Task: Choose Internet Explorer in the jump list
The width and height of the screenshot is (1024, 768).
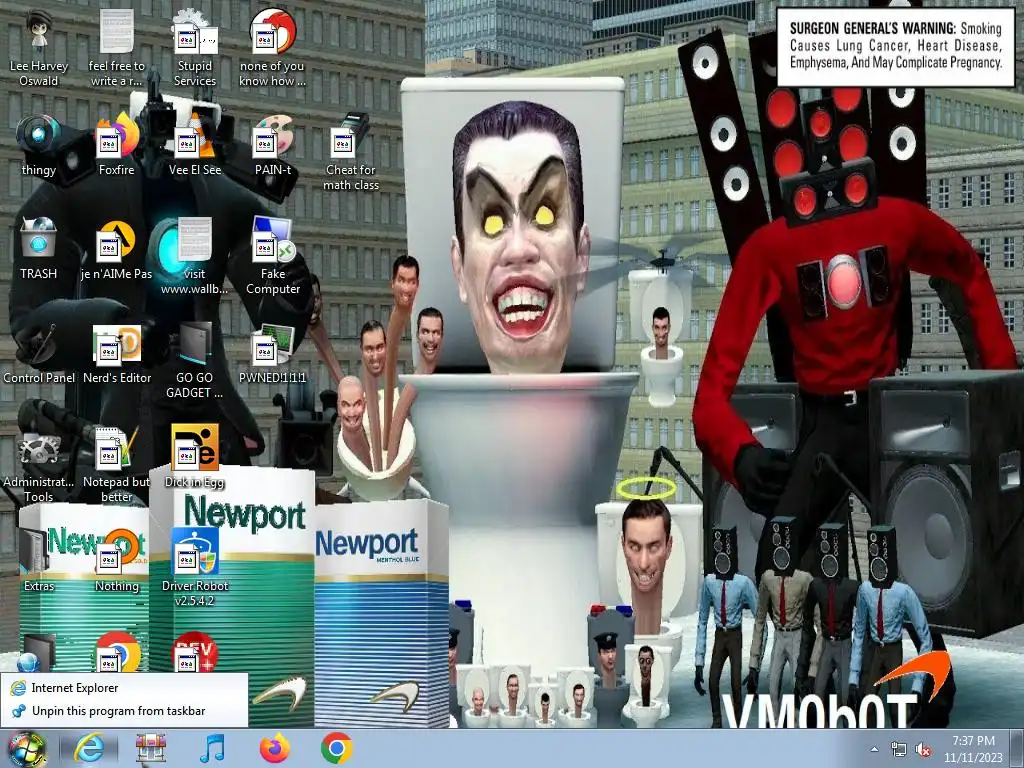Action: click(x=124, y=688)
